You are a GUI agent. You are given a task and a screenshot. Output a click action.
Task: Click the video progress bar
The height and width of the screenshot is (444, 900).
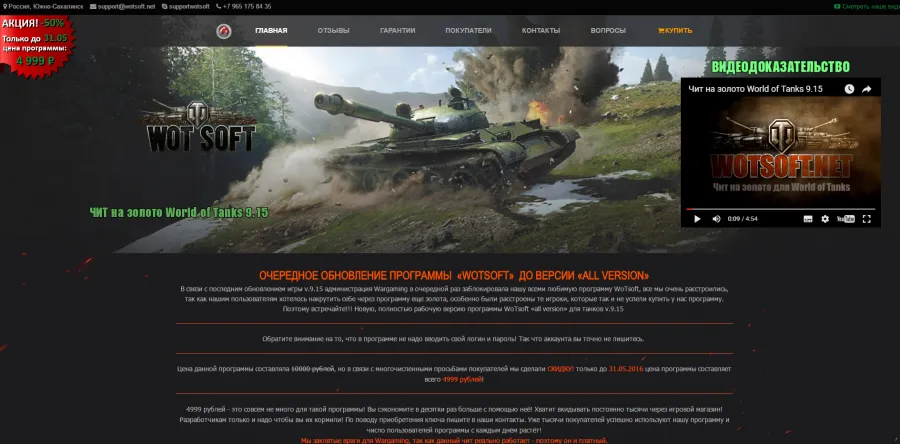tap(781, 209)
